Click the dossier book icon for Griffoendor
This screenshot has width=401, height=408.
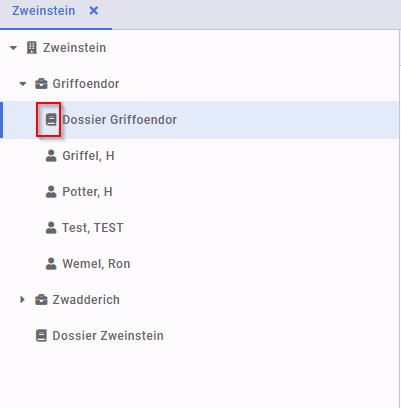pos(51,120)
